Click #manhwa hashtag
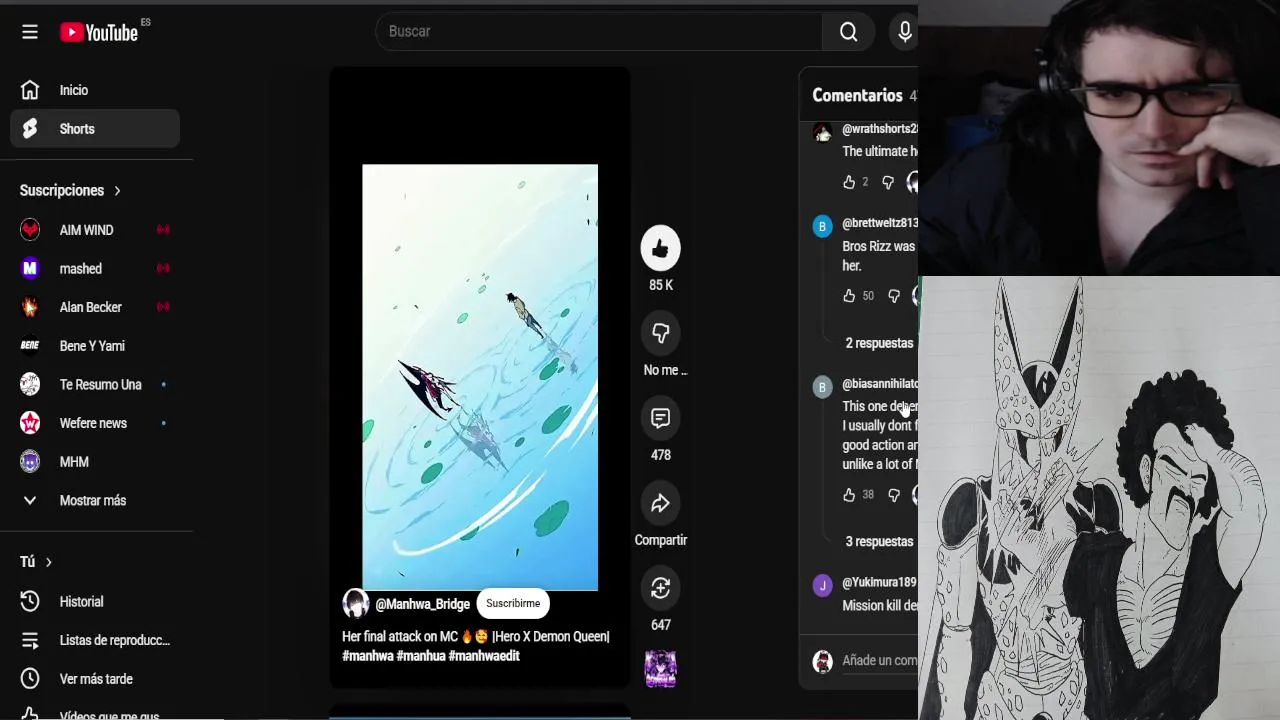The height and width of the screenshot is (720, 1280). (x=367, y=656)
